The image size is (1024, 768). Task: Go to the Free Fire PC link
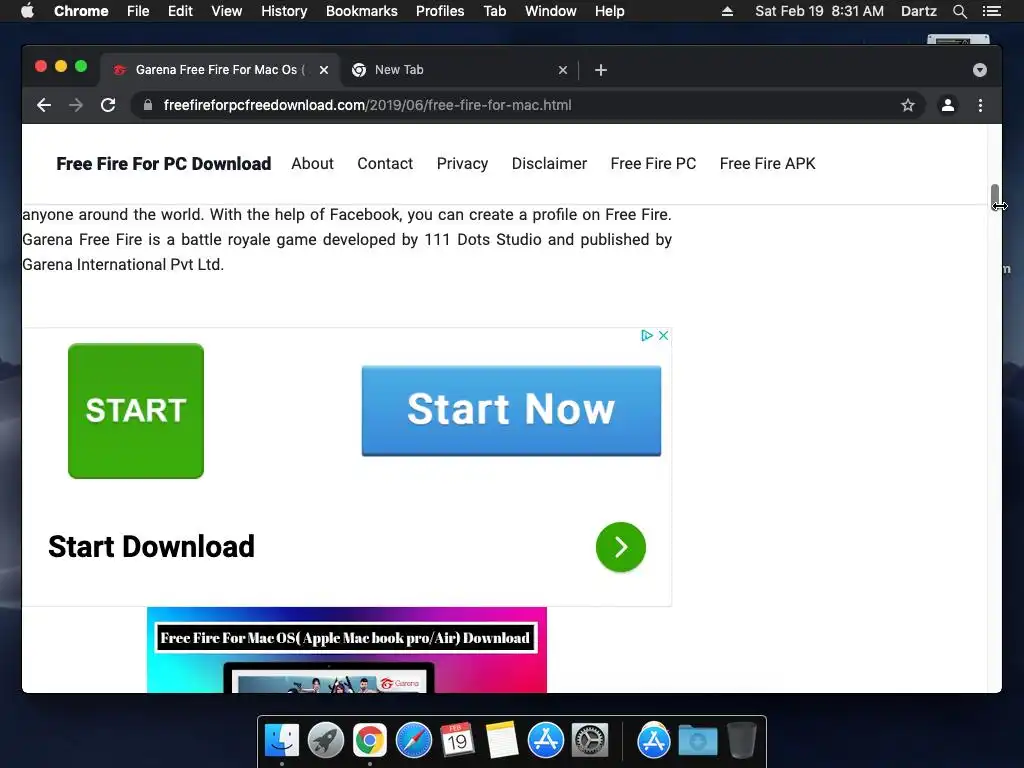coord(653,164)
